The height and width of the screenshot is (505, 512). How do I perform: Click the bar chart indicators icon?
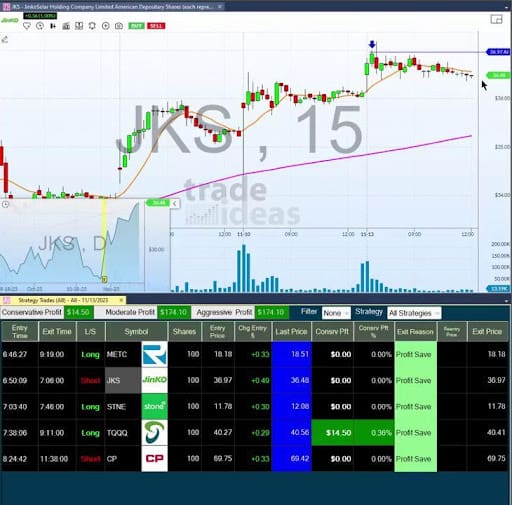pos(66,26)
